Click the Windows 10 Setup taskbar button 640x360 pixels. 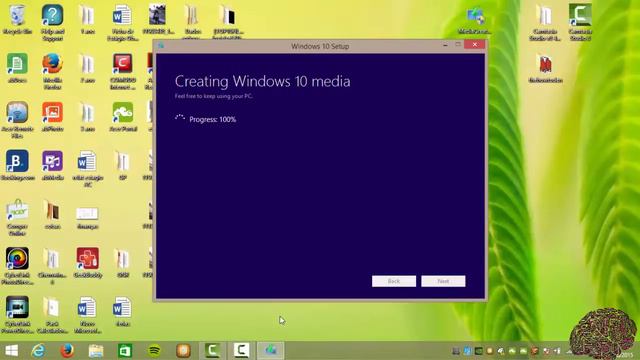(x=270, y=351)
